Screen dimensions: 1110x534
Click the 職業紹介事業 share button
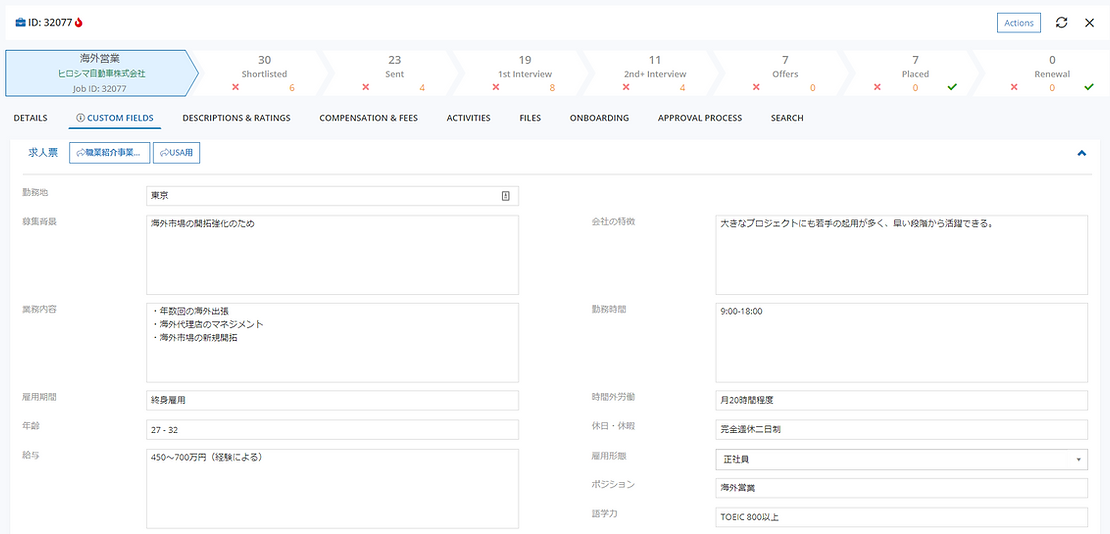click(110, 153)
